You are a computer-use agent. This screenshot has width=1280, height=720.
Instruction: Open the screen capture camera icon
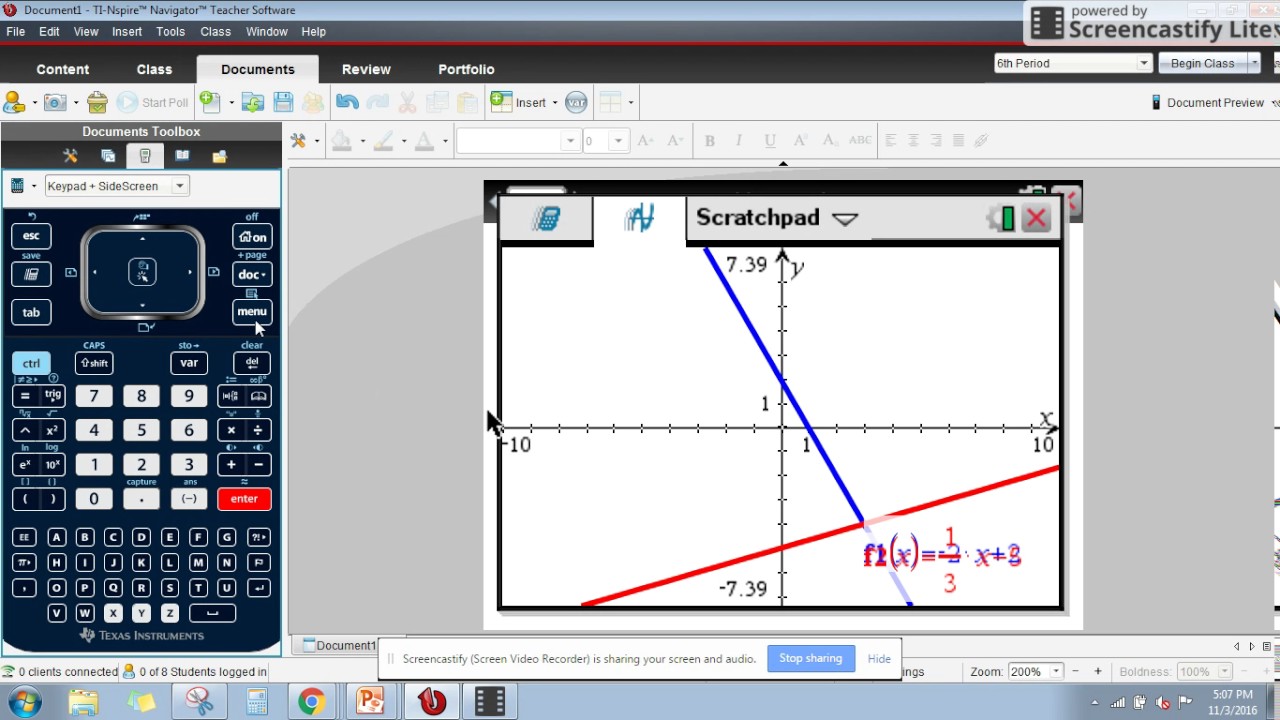(x=55, y=102)
